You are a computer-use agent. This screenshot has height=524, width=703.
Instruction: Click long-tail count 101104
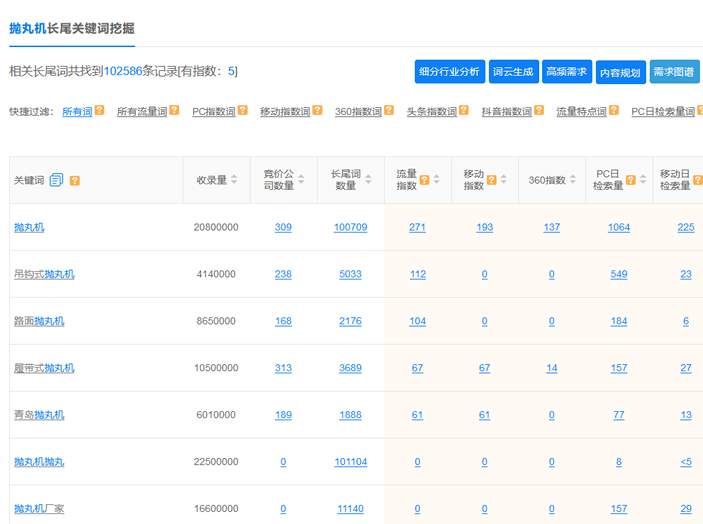(351, 462)
